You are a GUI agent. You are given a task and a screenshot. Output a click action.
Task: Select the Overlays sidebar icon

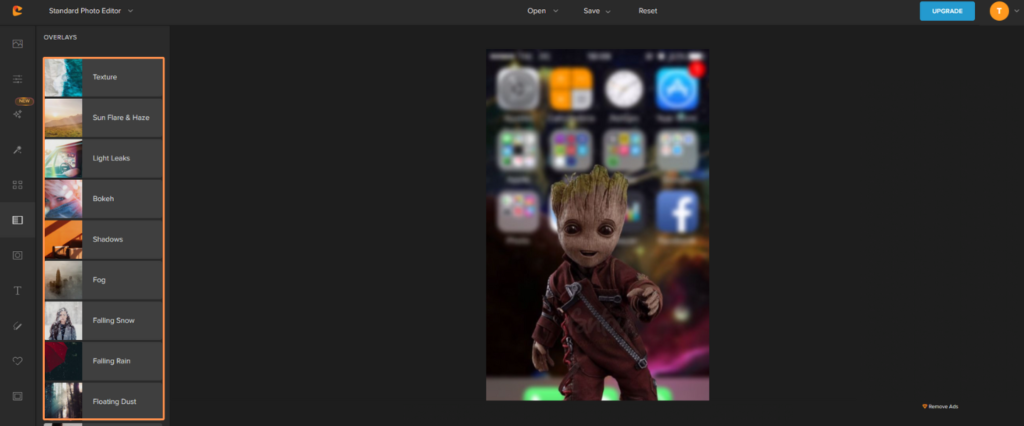coord(18,220)
